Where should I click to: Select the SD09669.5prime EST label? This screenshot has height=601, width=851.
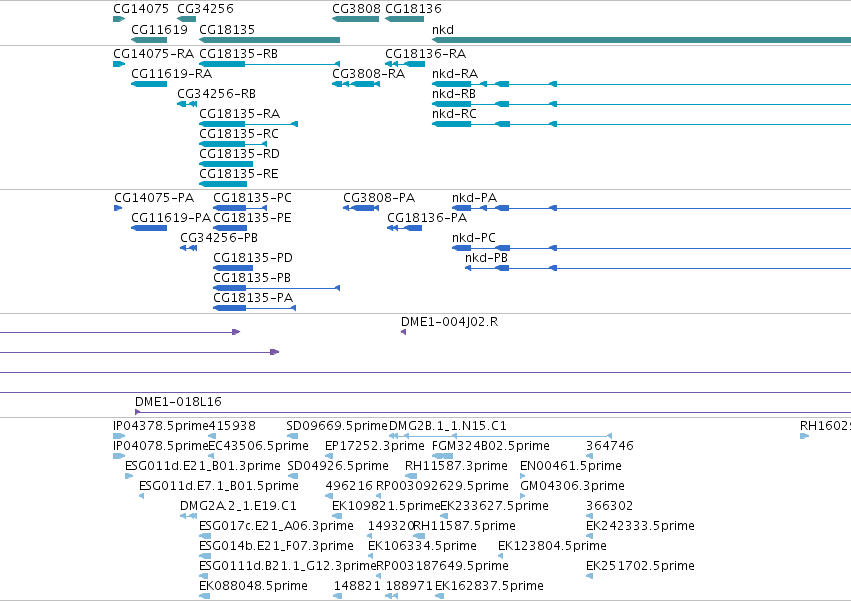(337, 426)
